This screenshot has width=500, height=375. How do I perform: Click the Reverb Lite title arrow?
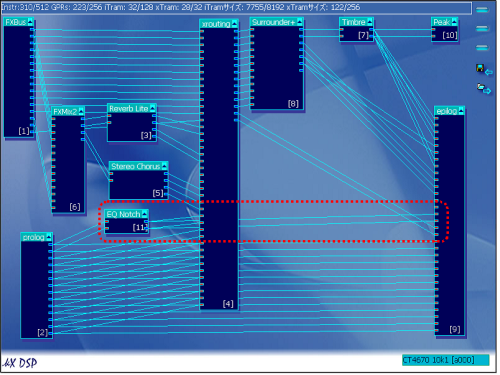point(152,108)
